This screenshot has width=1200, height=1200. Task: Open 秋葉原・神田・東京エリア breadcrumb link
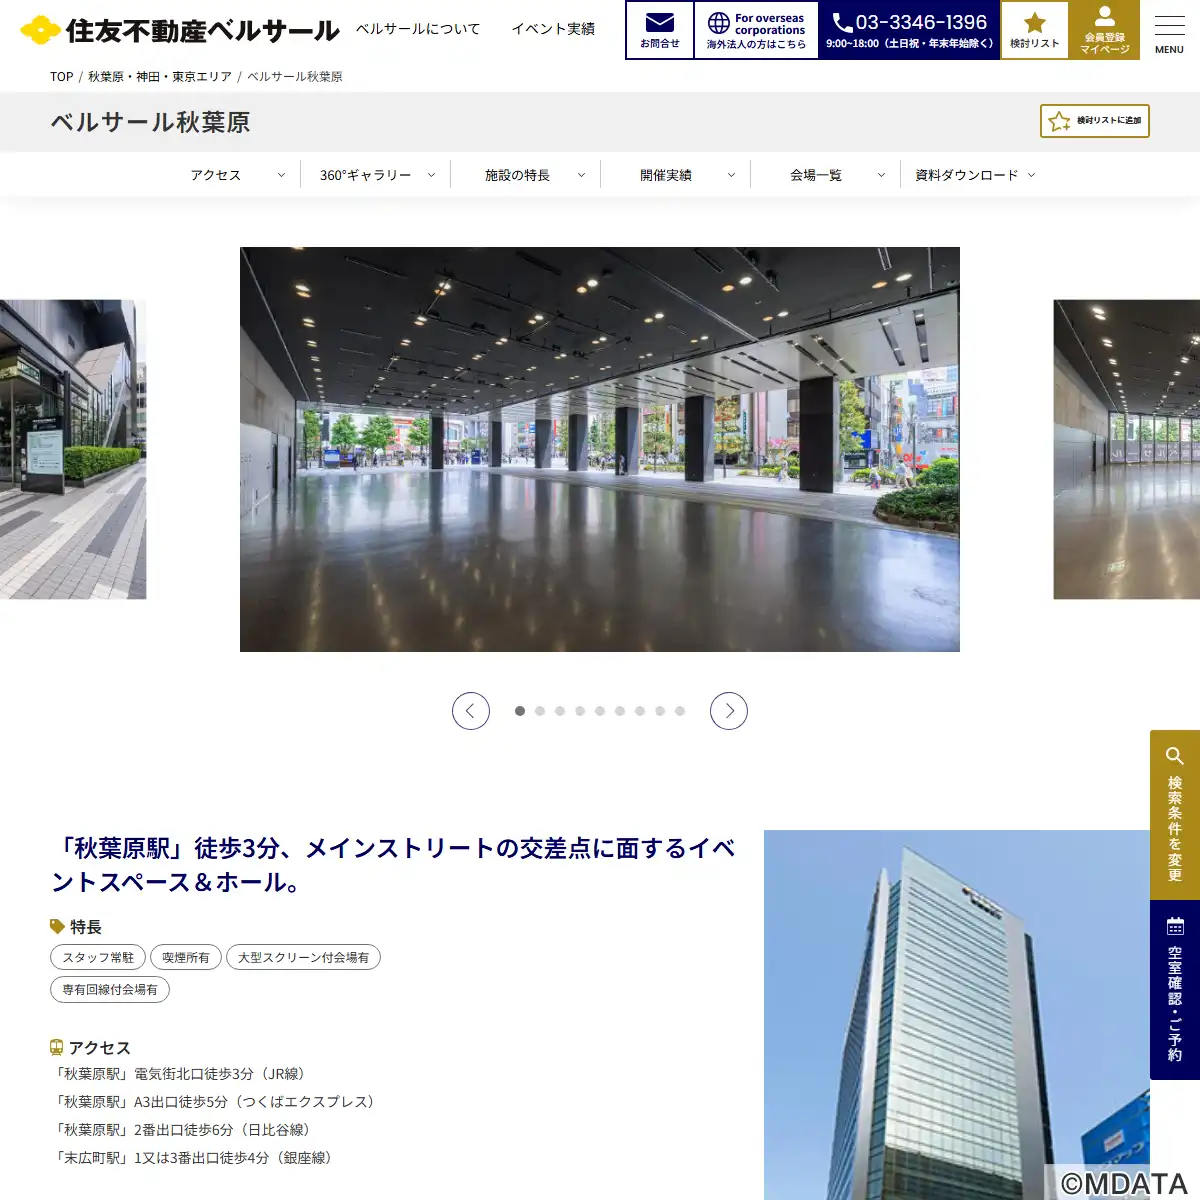pos(160,77)
